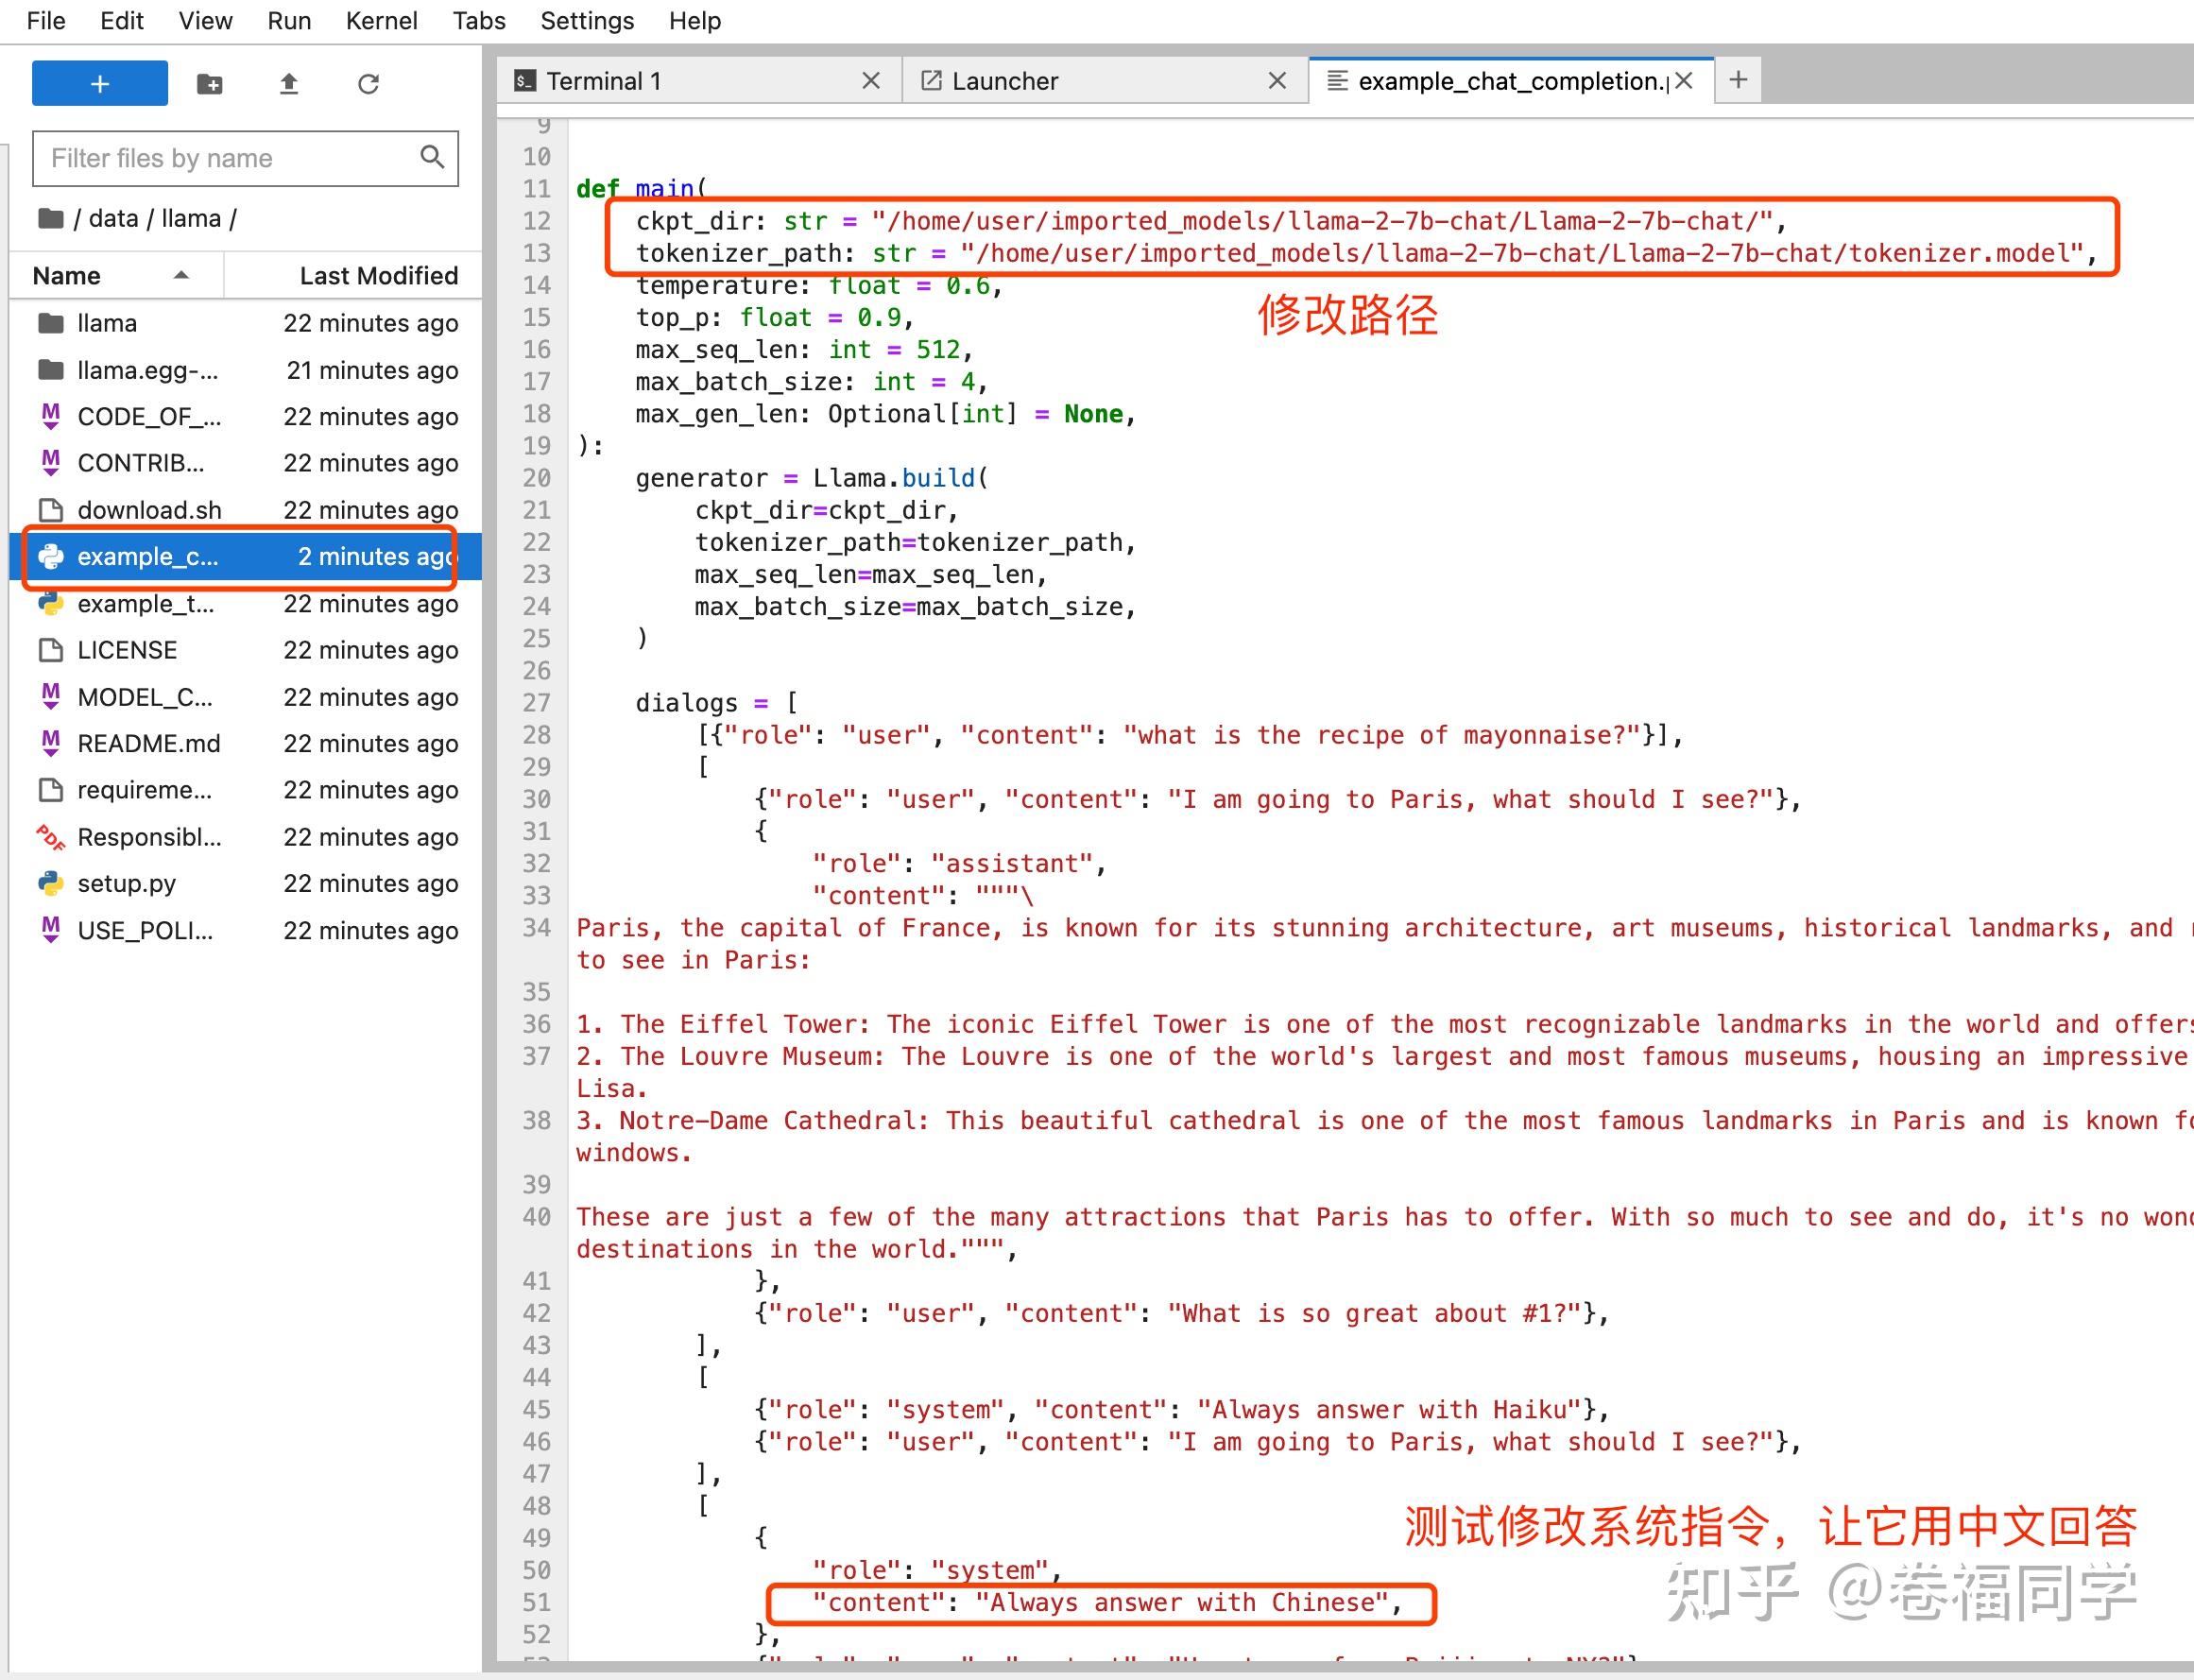Select the setup.py file name
The image size is (2194, 1680).
(x=126, y=883)
